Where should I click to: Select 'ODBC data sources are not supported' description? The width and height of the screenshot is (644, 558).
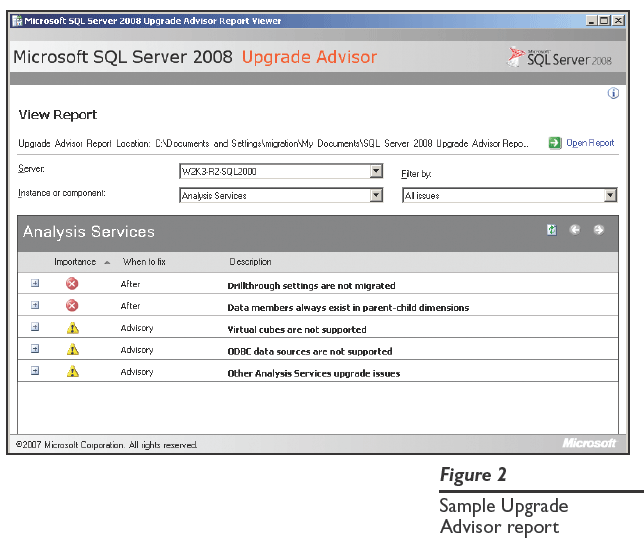[310, 351]
